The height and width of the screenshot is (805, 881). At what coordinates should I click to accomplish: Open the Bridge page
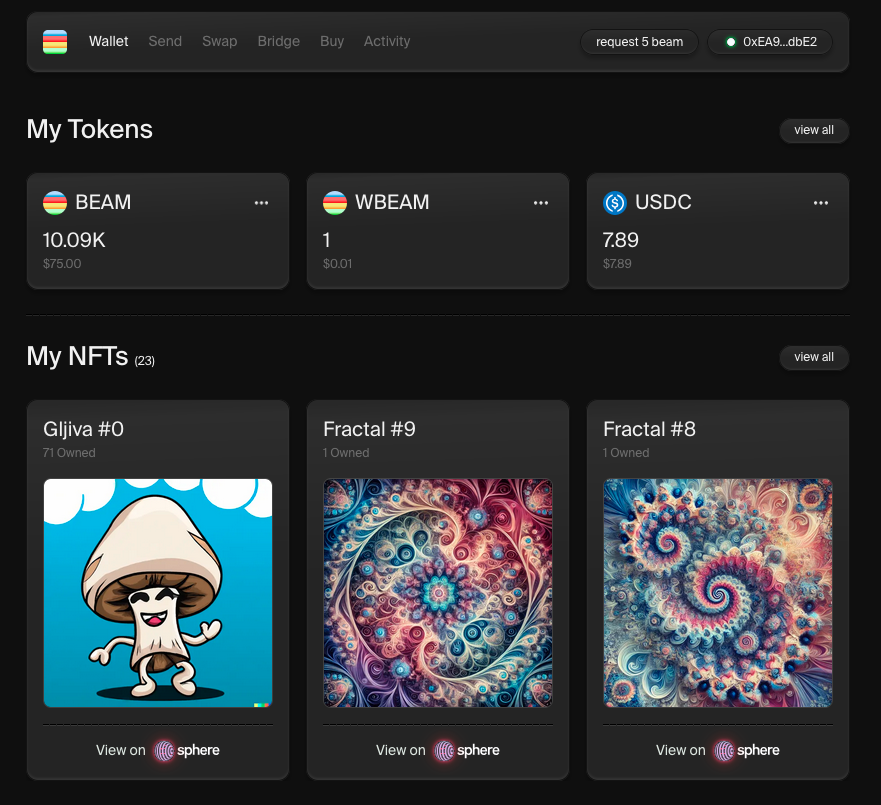coord(278,41)
